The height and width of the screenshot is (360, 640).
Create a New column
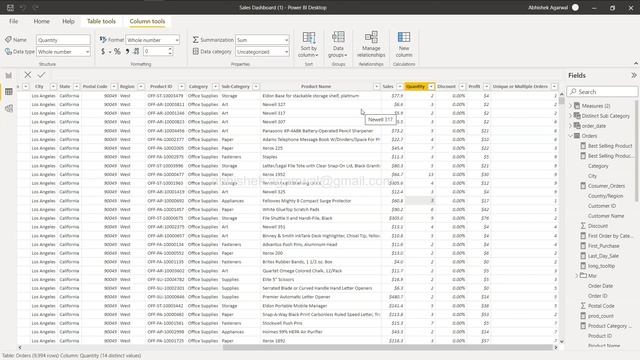click(x=404, y=44)
